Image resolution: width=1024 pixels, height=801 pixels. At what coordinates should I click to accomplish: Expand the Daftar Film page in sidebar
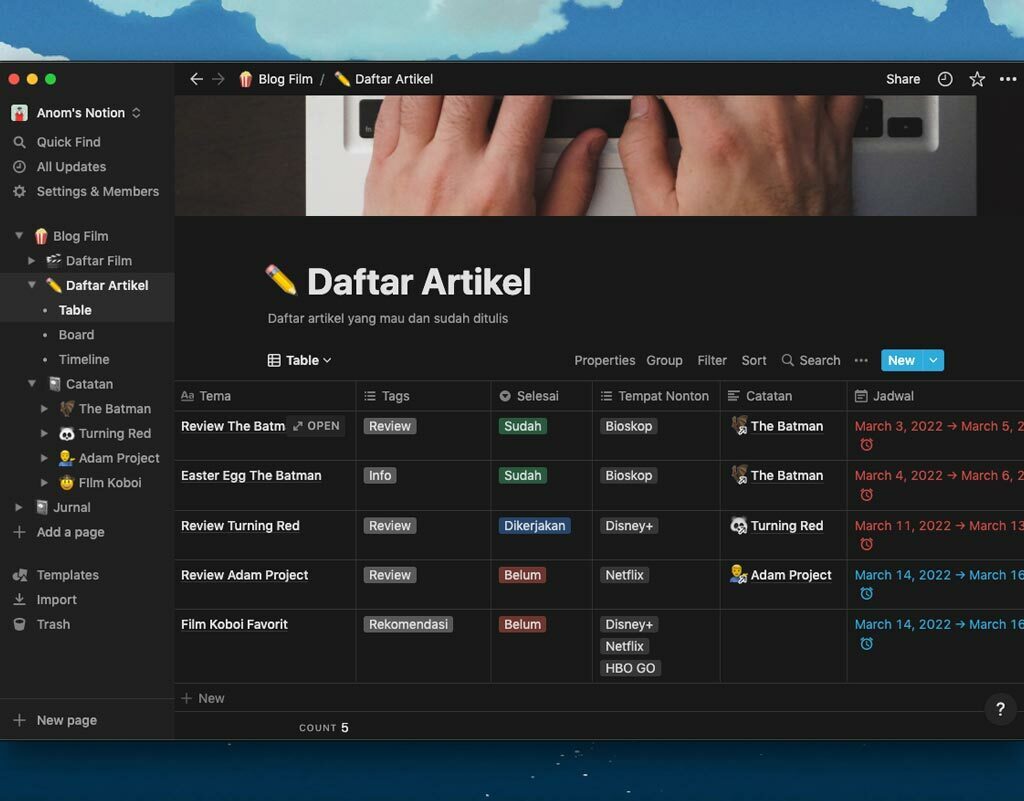point(32,260)
